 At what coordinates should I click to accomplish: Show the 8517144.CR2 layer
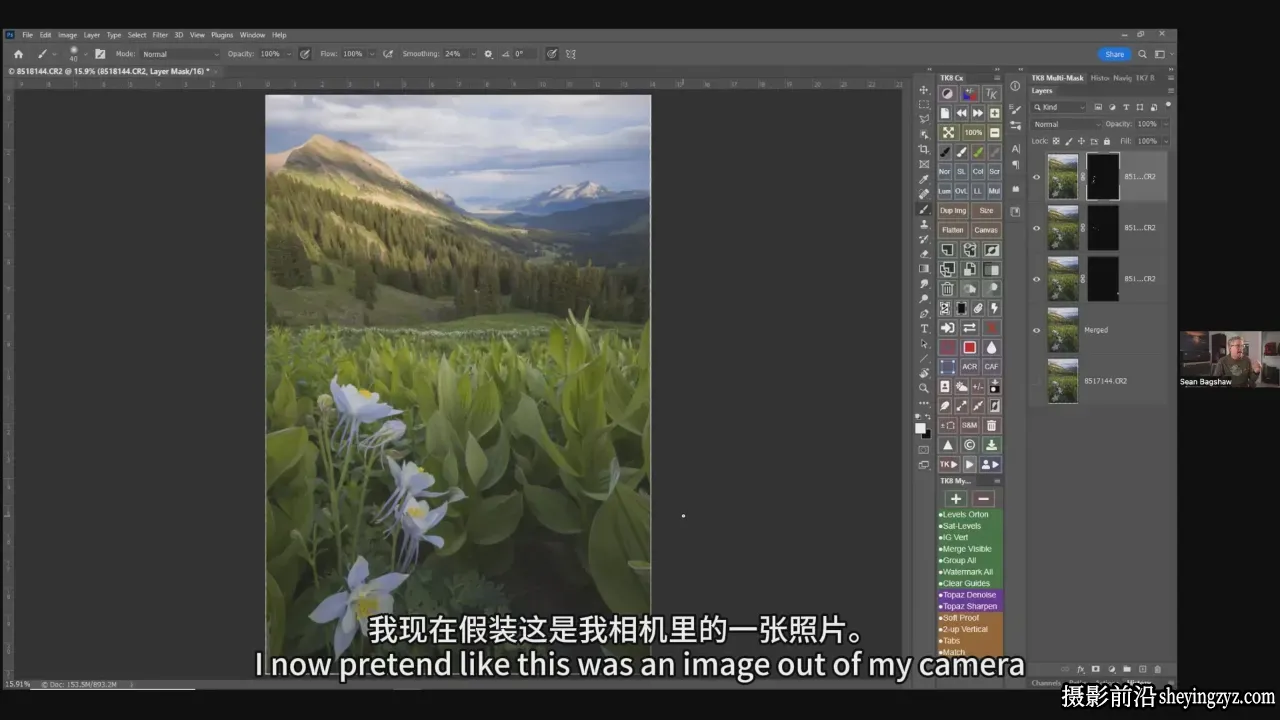pyautogui.click(x=1036, y=381)
